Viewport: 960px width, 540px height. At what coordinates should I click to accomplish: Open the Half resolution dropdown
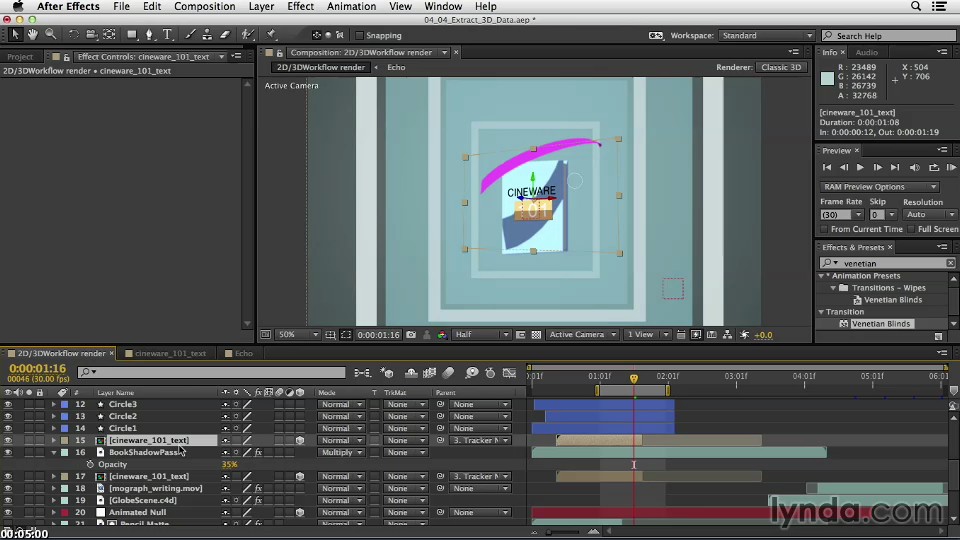(x=477, y=335)
